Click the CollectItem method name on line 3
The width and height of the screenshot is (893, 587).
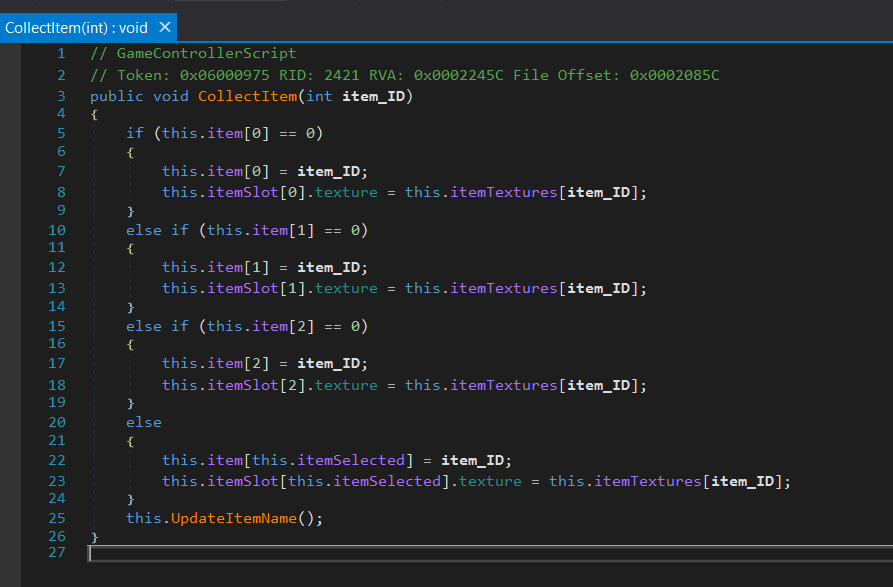click(x=248, y=96)
